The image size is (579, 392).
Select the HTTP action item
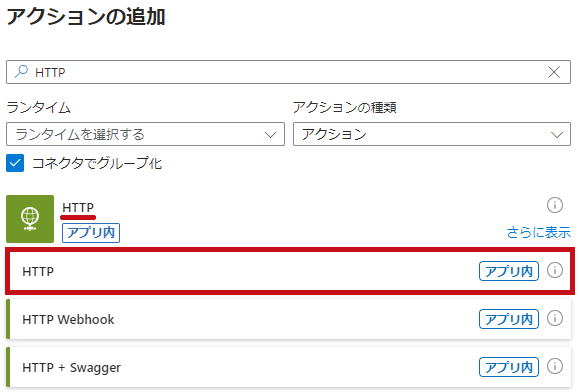pyautogui.click(x=290, y=271)
